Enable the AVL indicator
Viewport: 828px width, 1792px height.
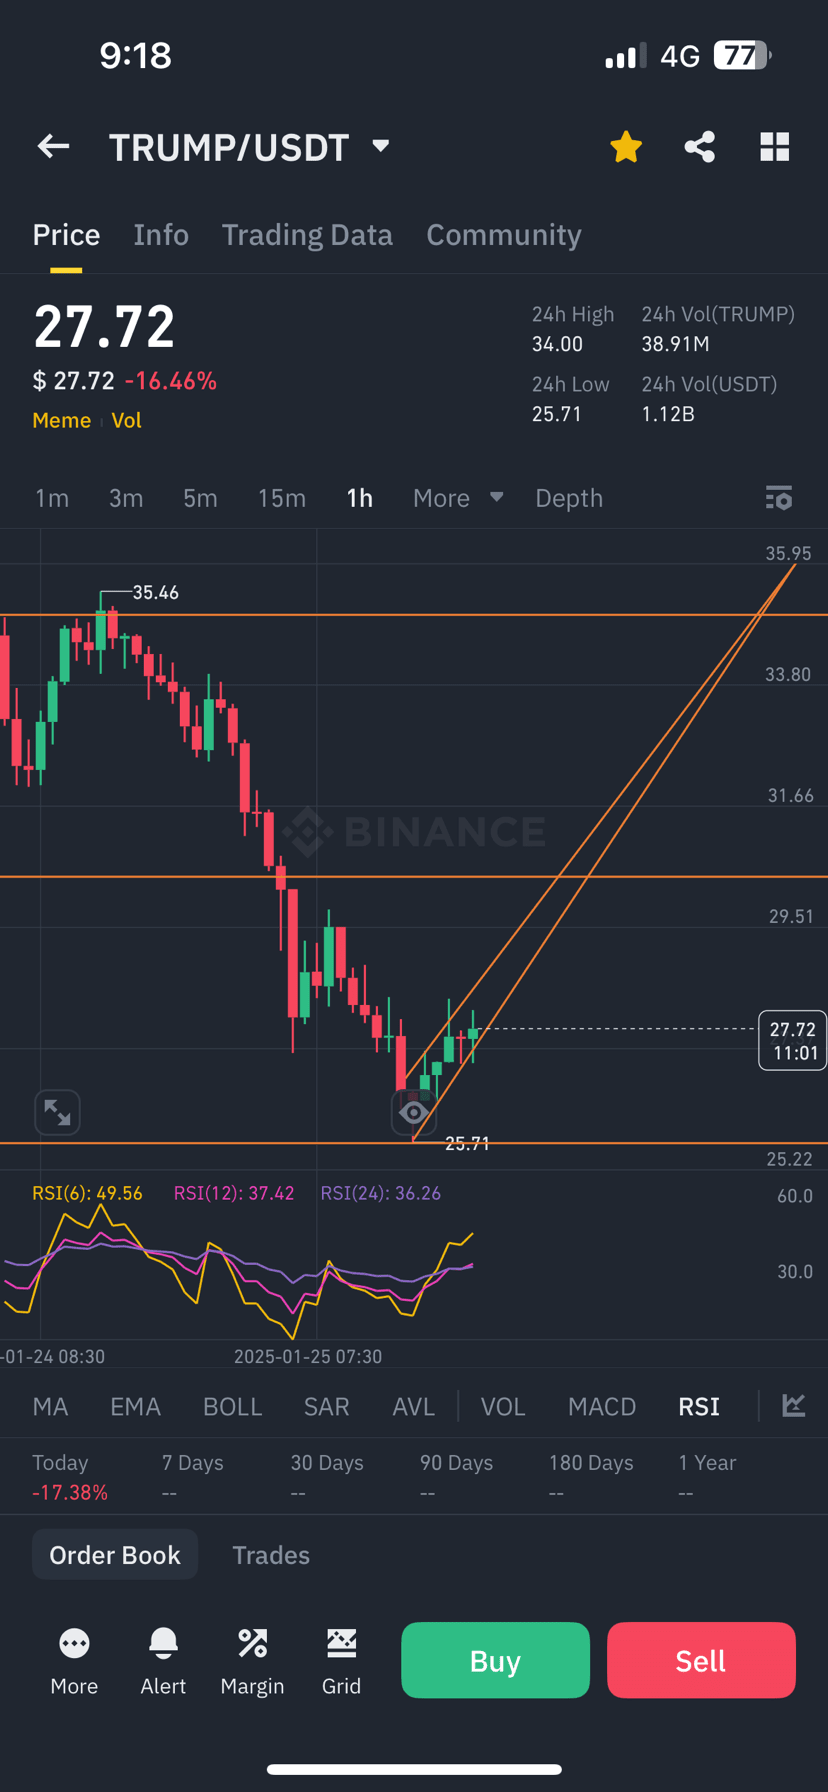coord(413,1406)
